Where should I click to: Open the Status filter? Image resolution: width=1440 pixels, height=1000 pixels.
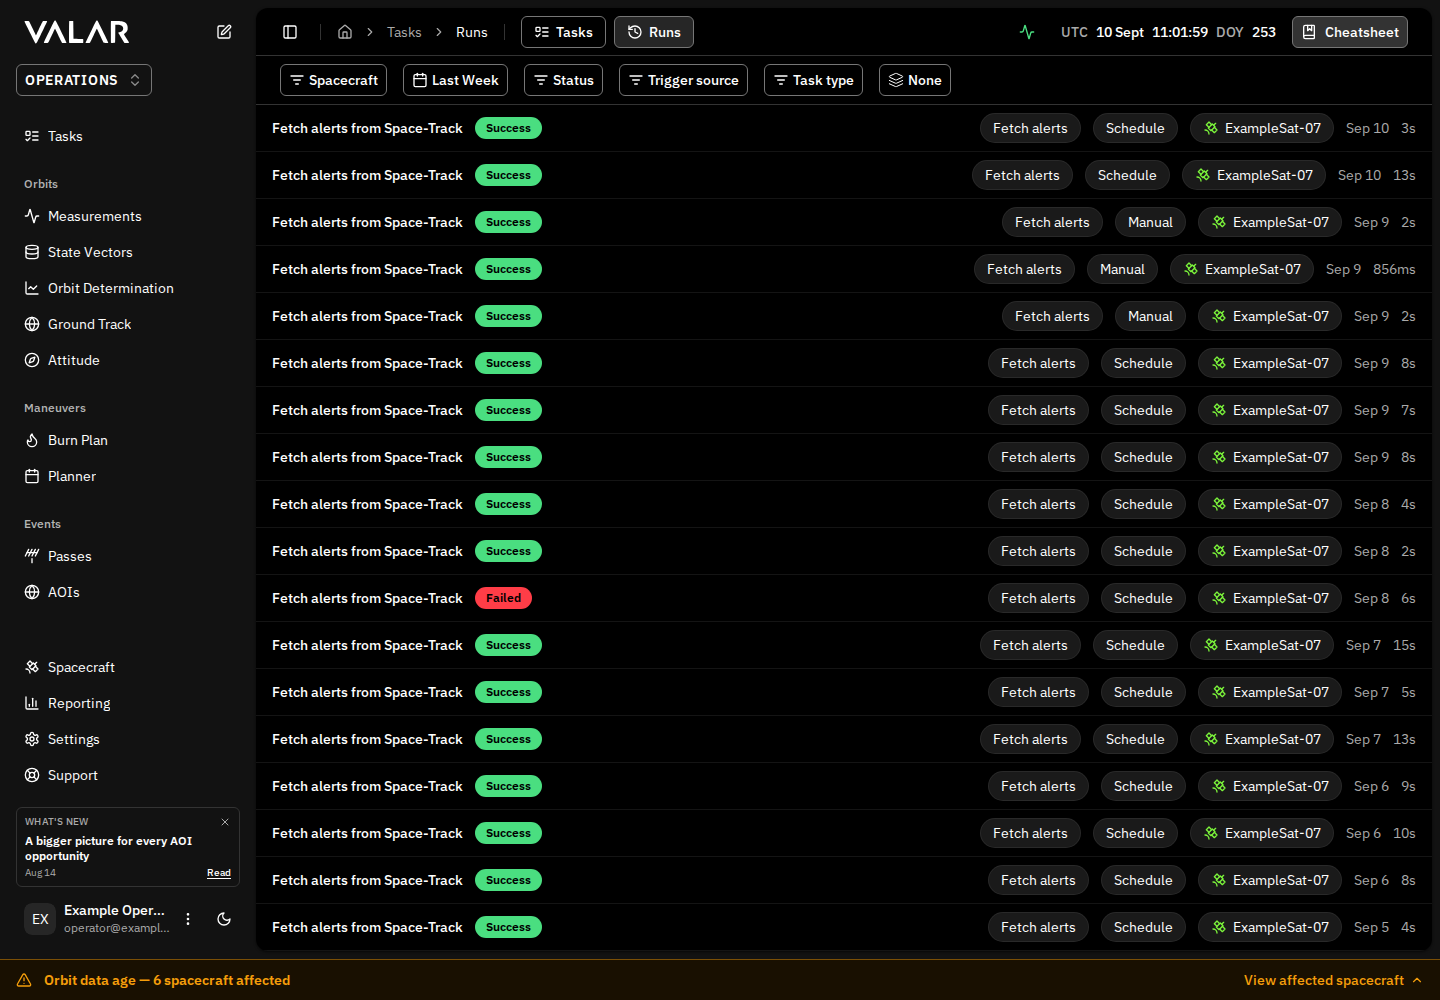(563, 80)
